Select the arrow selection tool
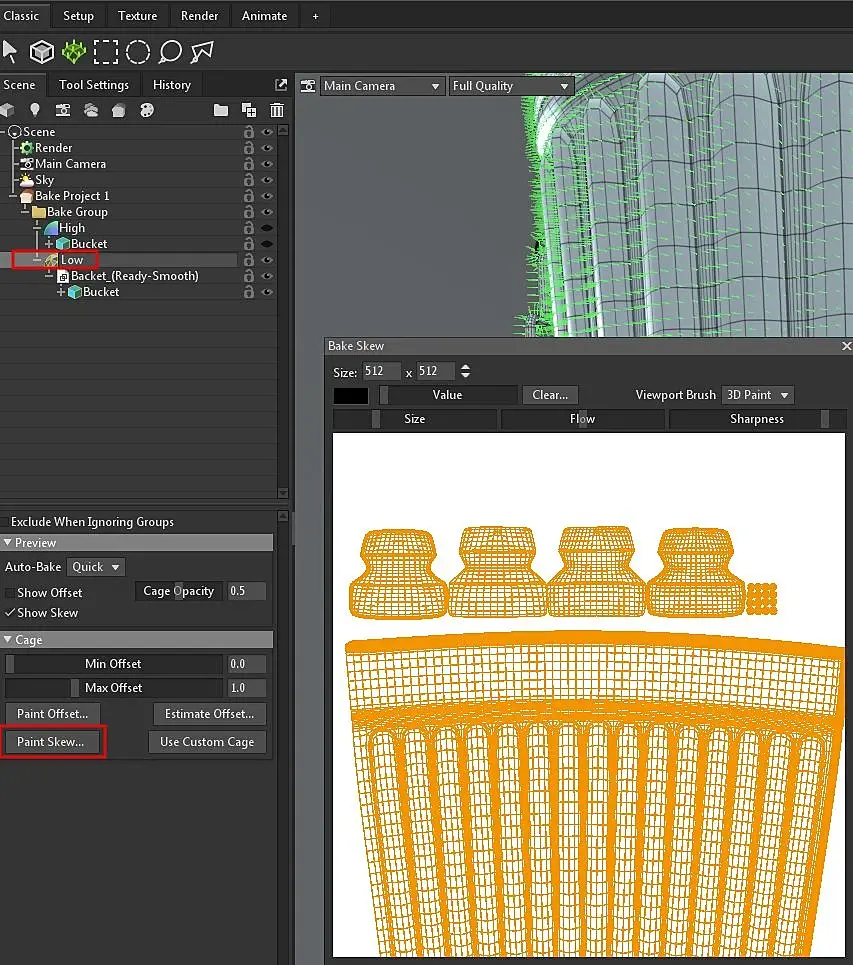 click(x=11, y=51)
